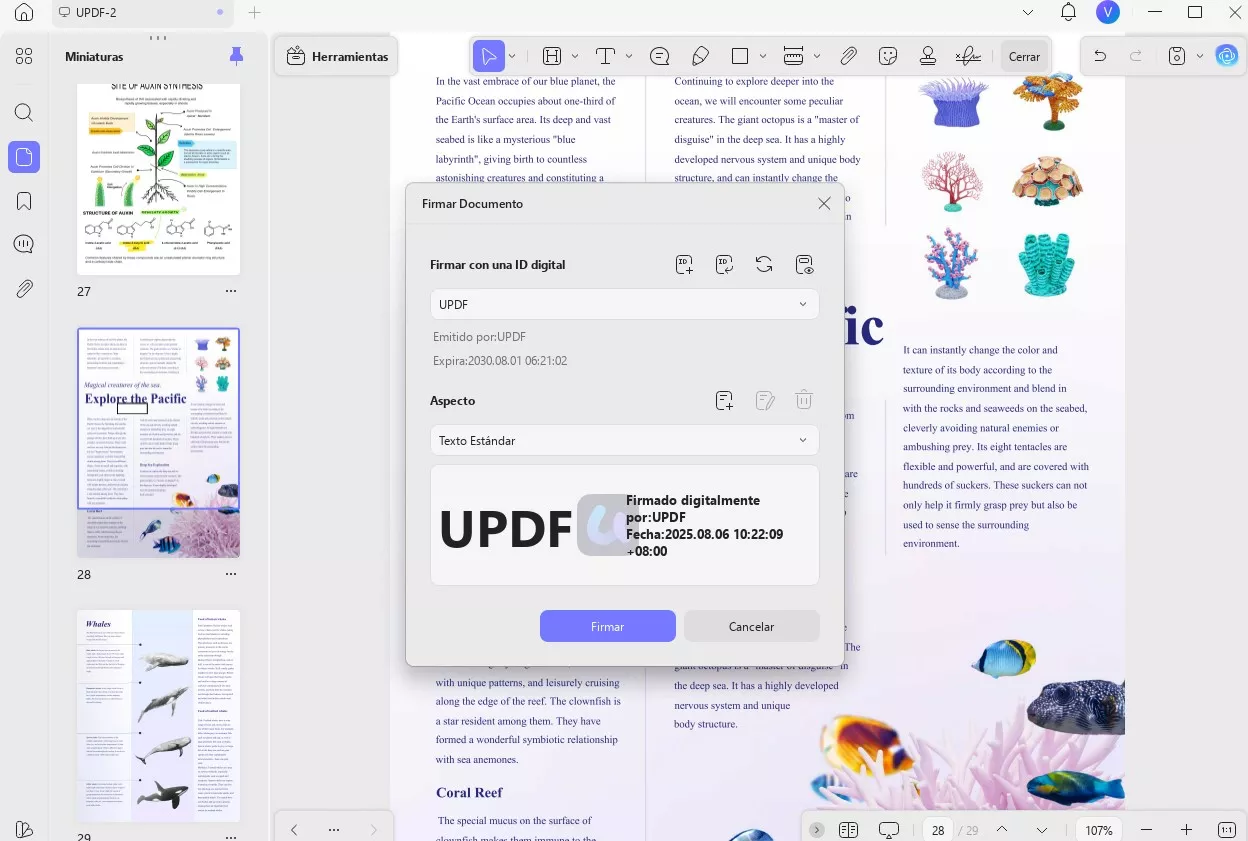This screenshot has width=1248, height=841.
Task: Create a new digital ID icon
Action: (685, 265)
